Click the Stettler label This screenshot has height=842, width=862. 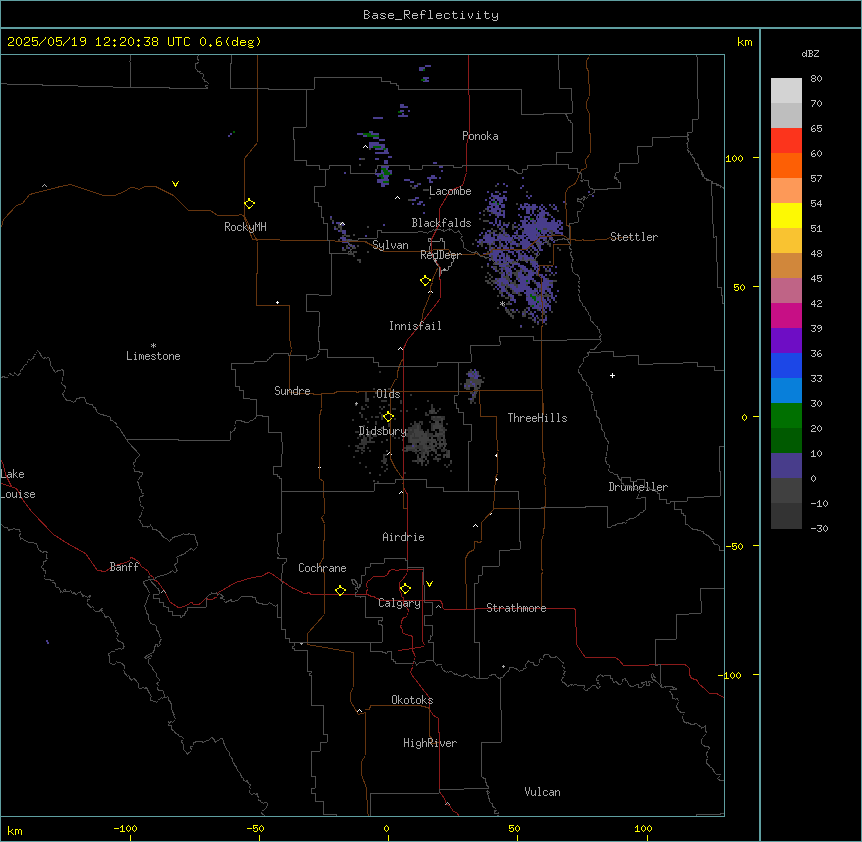coord(634,237)
